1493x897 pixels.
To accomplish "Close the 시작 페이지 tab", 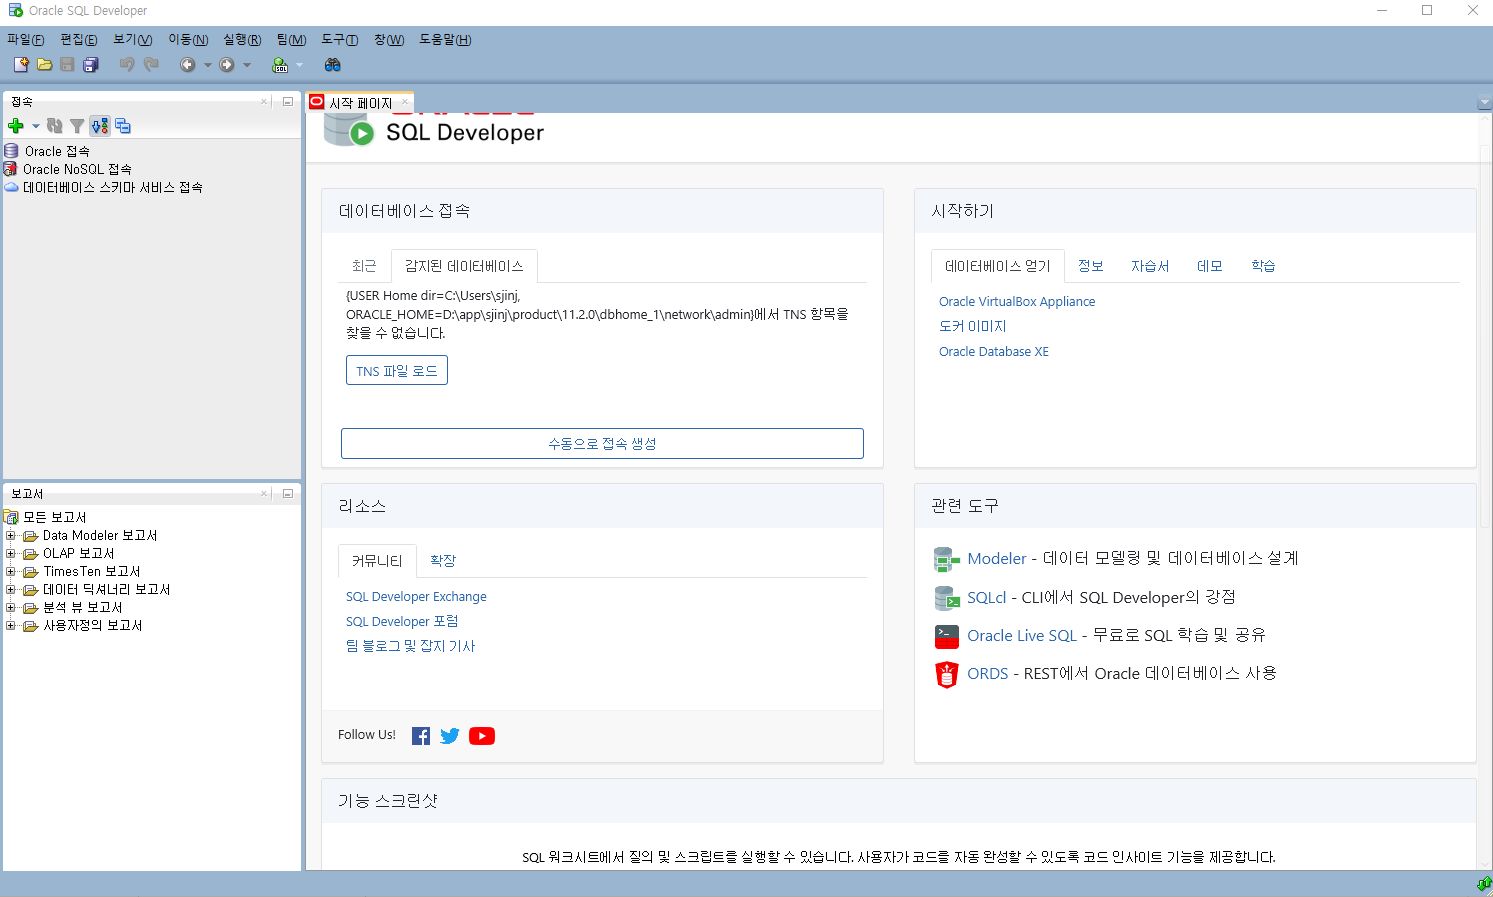I will 405,102.
